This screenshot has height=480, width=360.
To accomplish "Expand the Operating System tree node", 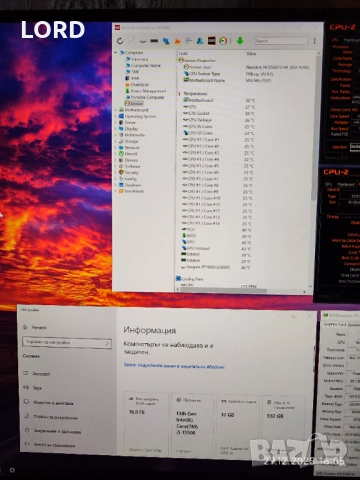I will [116, 116].
